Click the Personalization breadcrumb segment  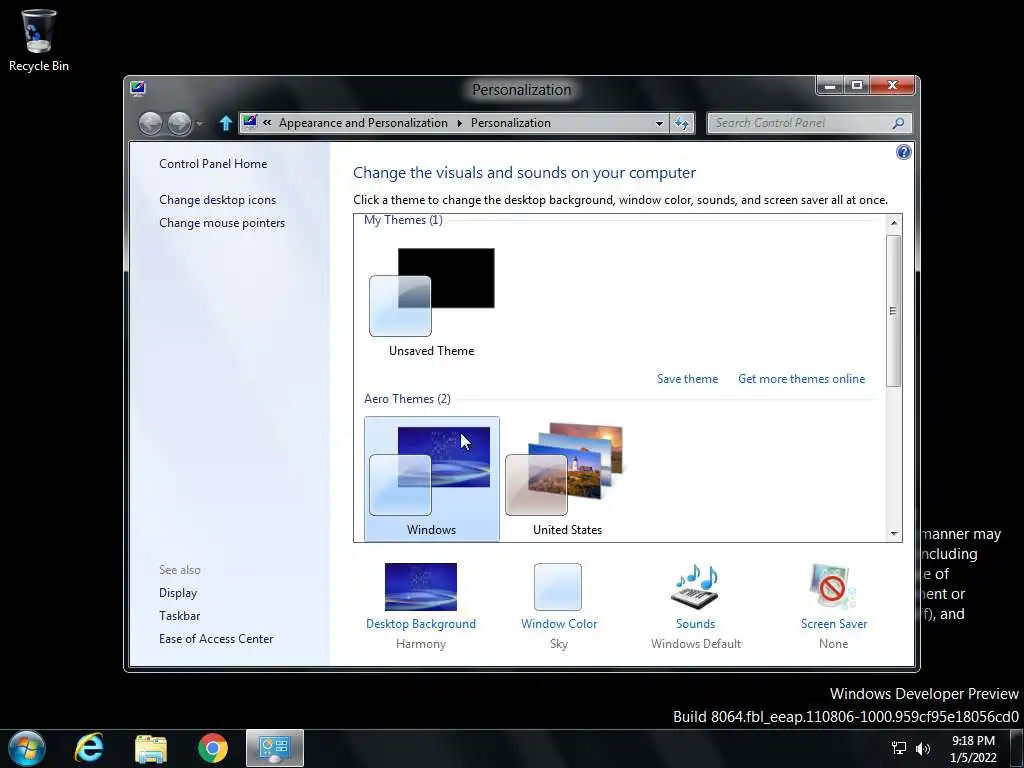(511, 123)
